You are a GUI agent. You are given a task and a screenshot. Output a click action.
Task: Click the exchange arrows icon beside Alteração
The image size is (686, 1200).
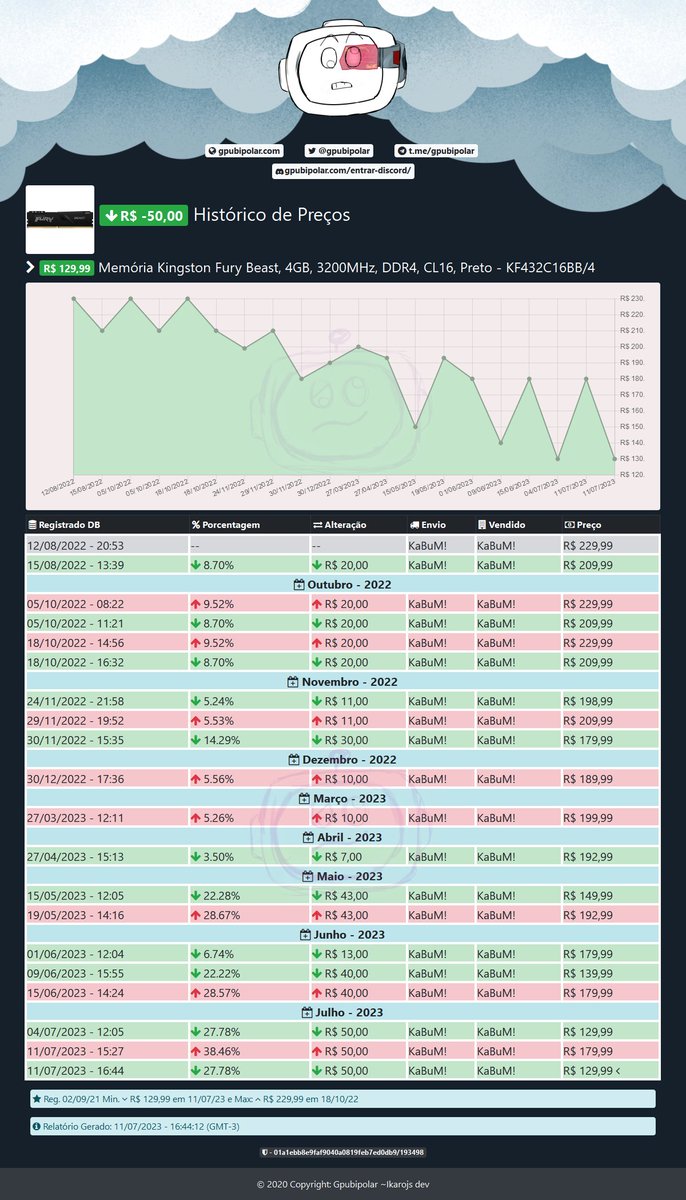(x=317, y=524)
